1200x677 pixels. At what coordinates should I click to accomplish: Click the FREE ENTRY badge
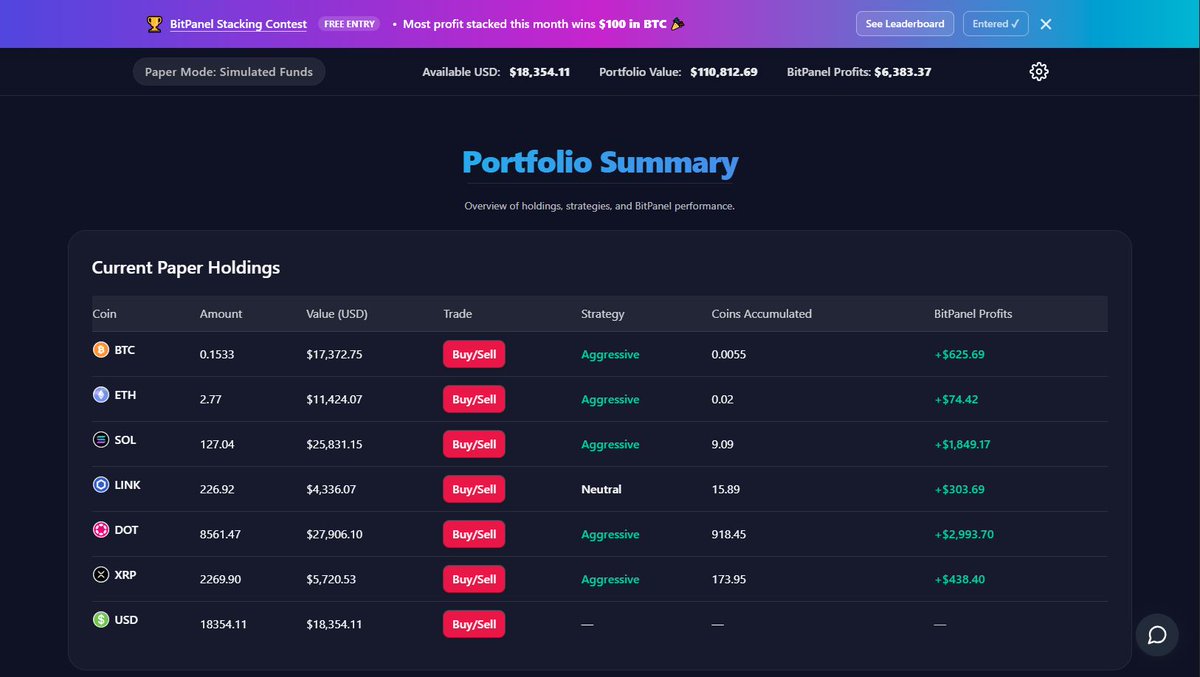(349, 23)
